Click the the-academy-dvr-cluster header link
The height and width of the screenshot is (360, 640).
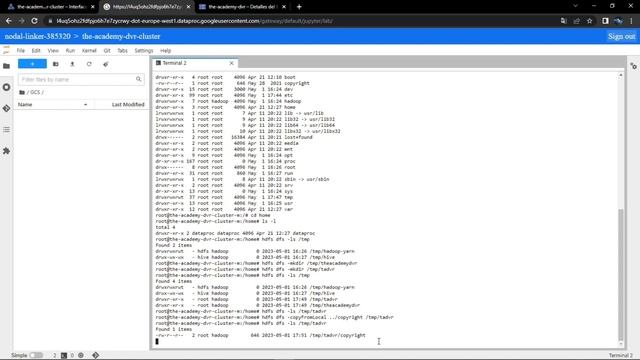click(x=121, y=36)
